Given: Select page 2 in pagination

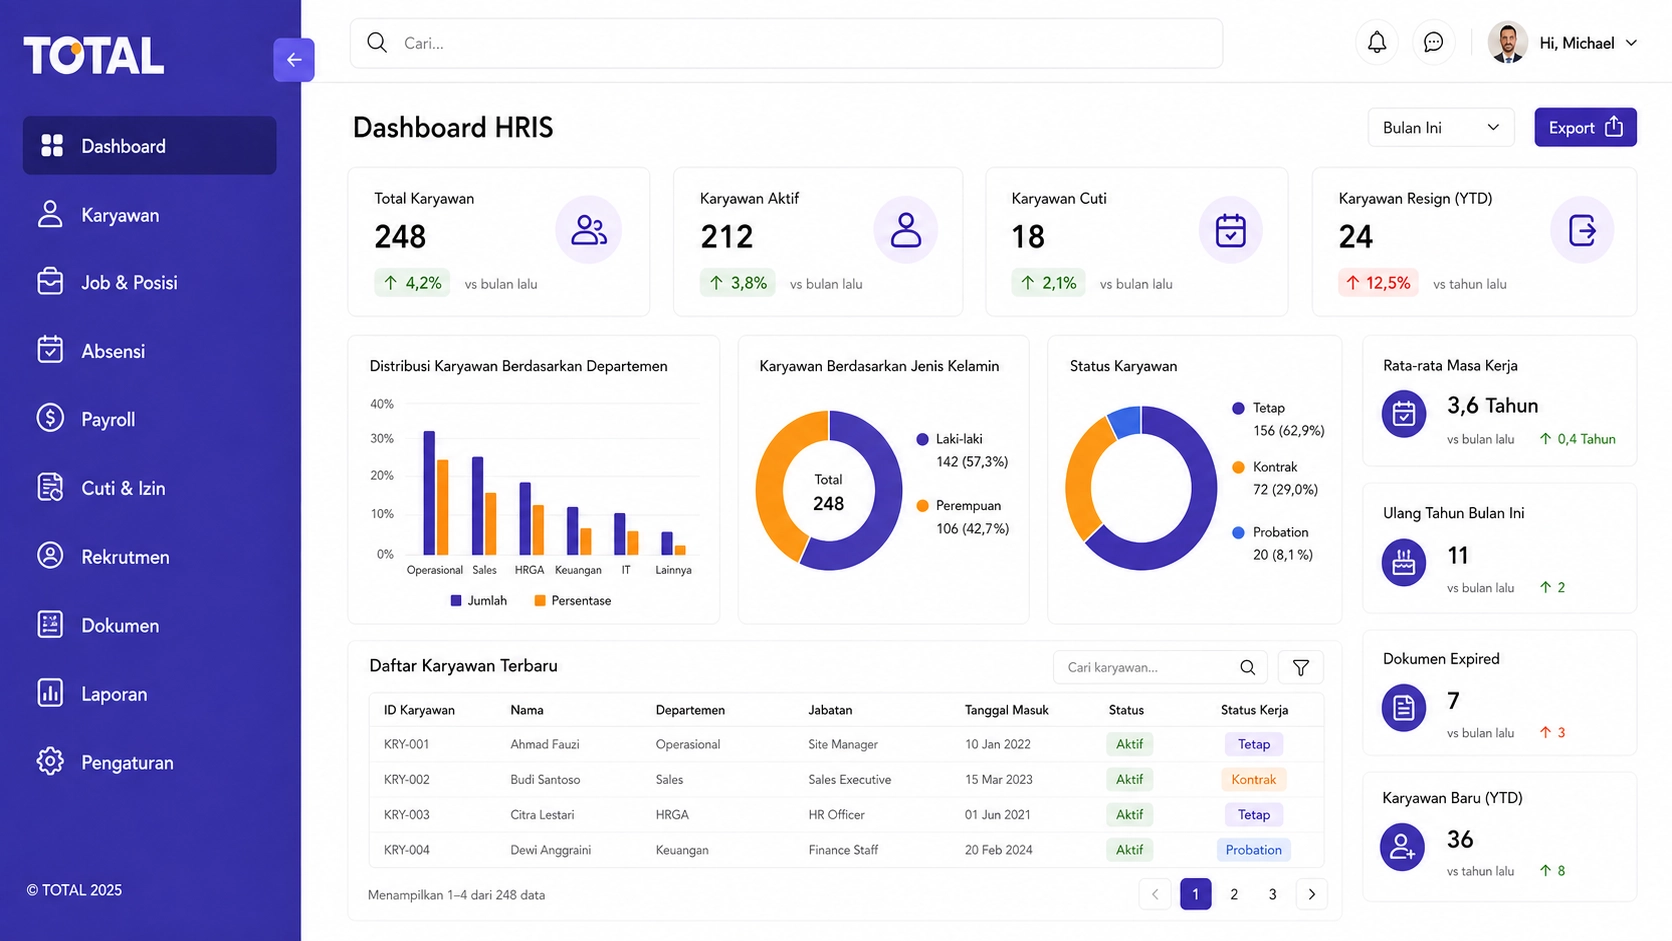Looking at the screenshot, I should pos(1234,894).
